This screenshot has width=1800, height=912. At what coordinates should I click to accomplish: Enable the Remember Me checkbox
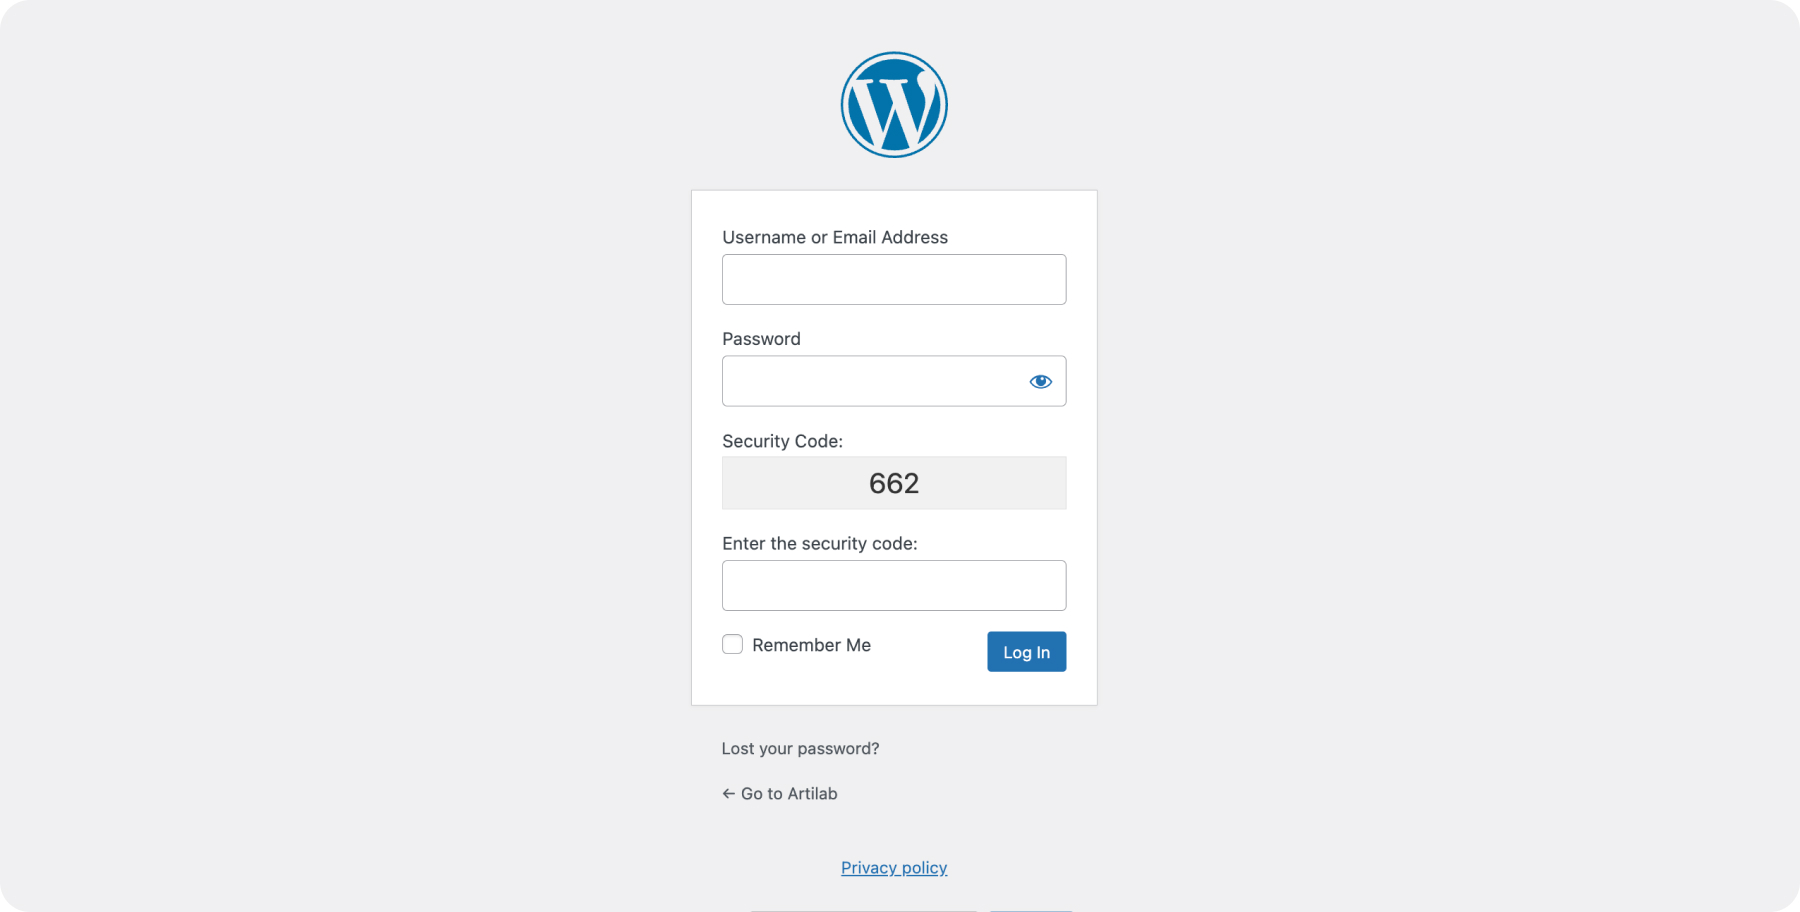pos(733,645)
